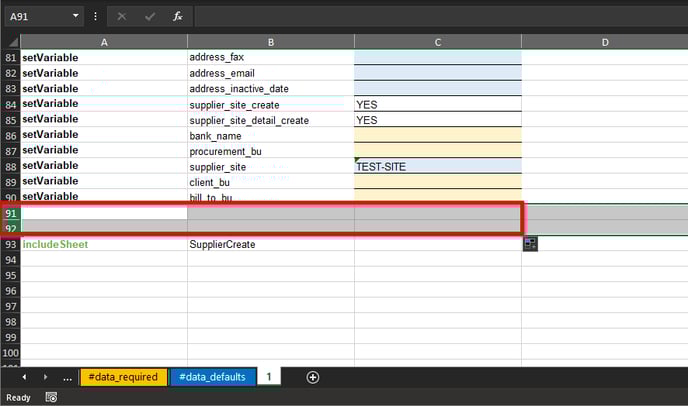This screenshot has height=406, width=688.
Task: Click the Enter checkmark formula icon
Action: coord(150,17)
